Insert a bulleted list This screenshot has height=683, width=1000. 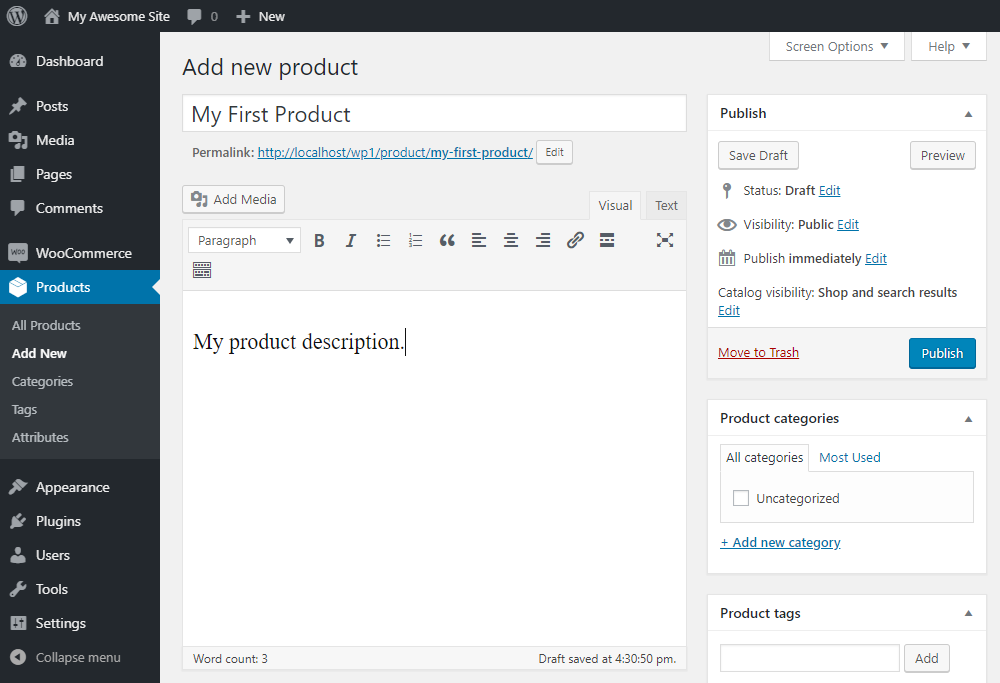click(383, 240)
